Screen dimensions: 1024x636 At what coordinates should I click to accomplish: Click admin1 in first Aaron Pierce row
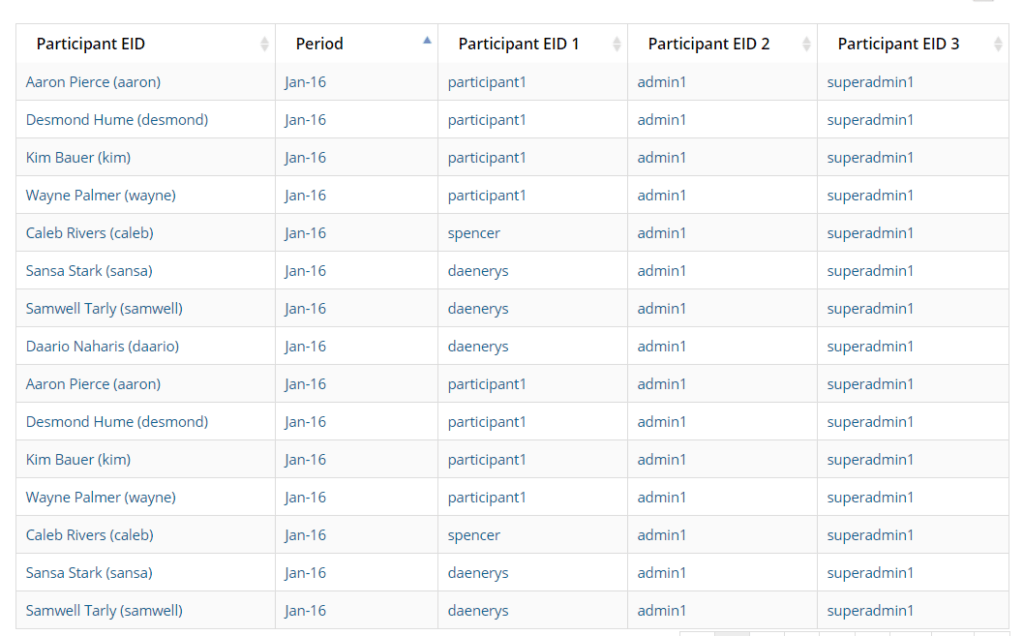pyautogui.click(x=662, y=82)
